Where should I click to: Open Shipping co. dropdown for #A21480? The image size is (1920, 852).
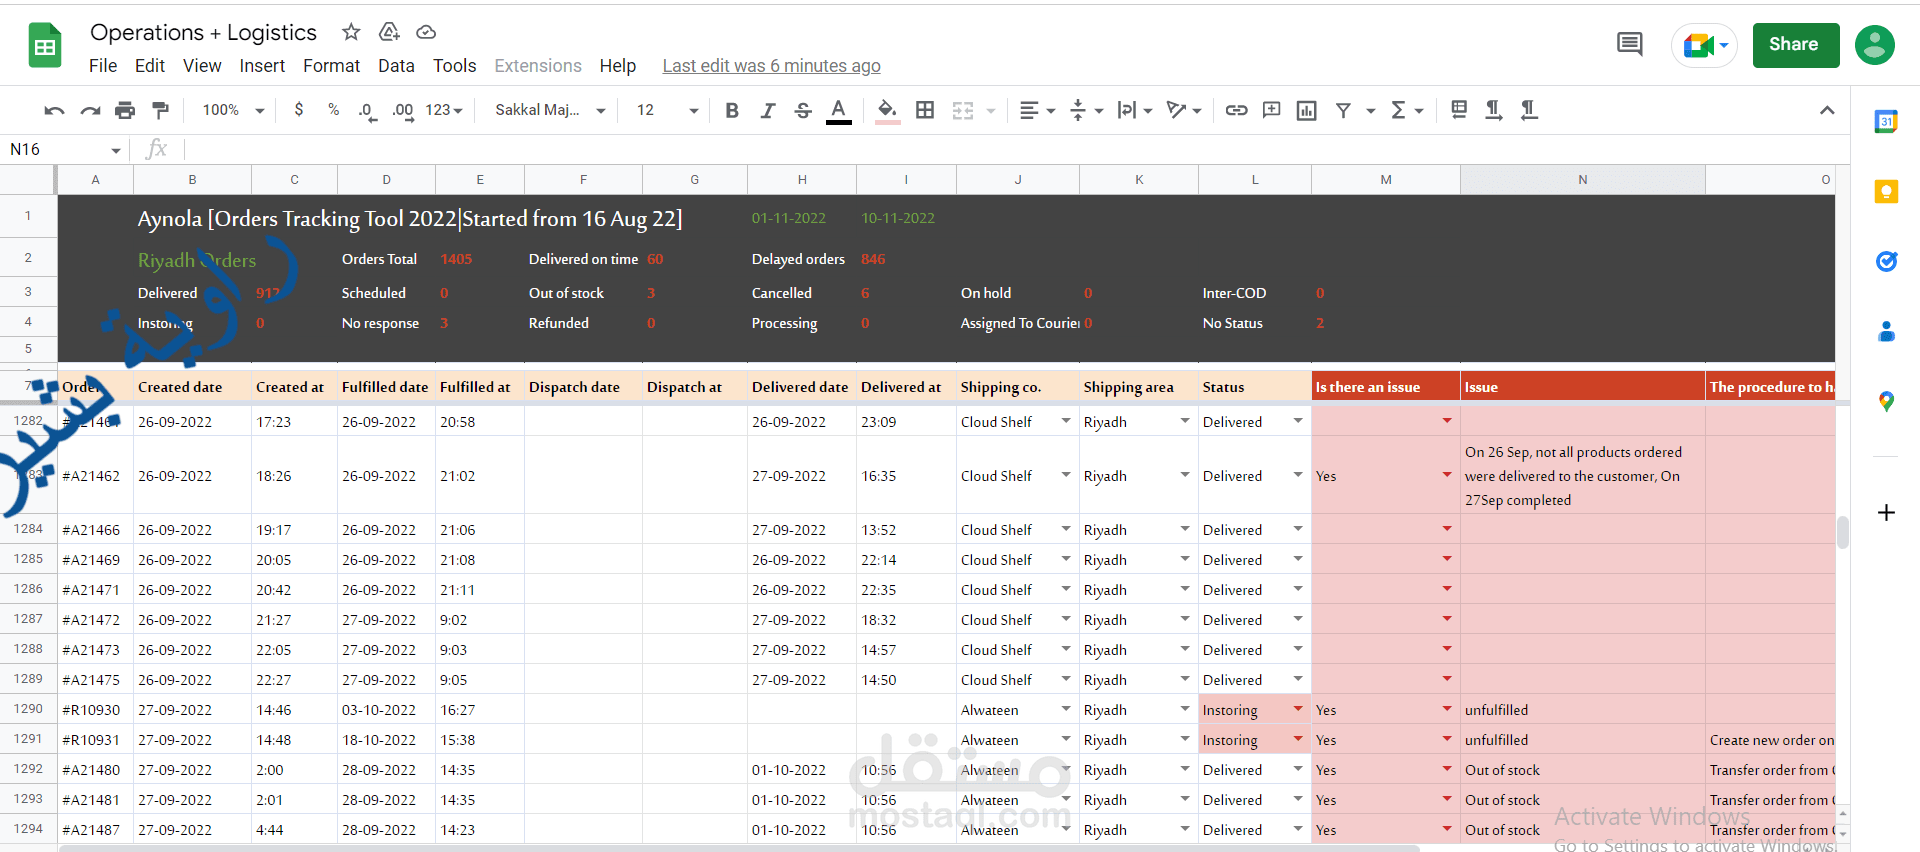1066,769
